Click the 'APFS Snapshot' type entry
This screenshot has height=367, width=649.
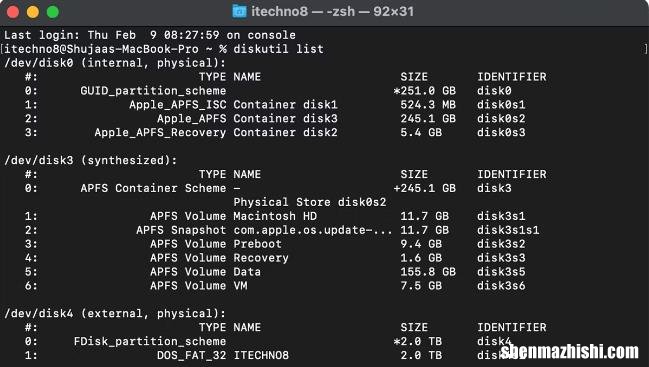(x=181, y=230)
